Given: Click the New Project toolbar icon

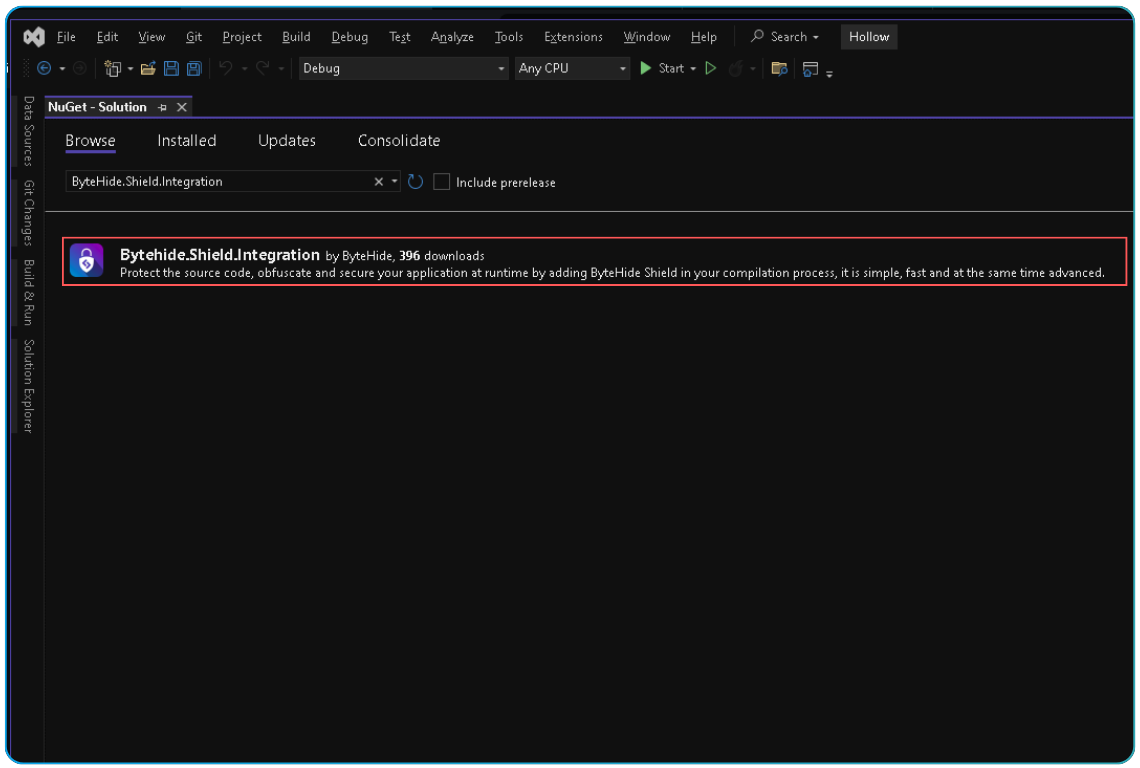Looking at the screenshot, I should pos(112,68).
